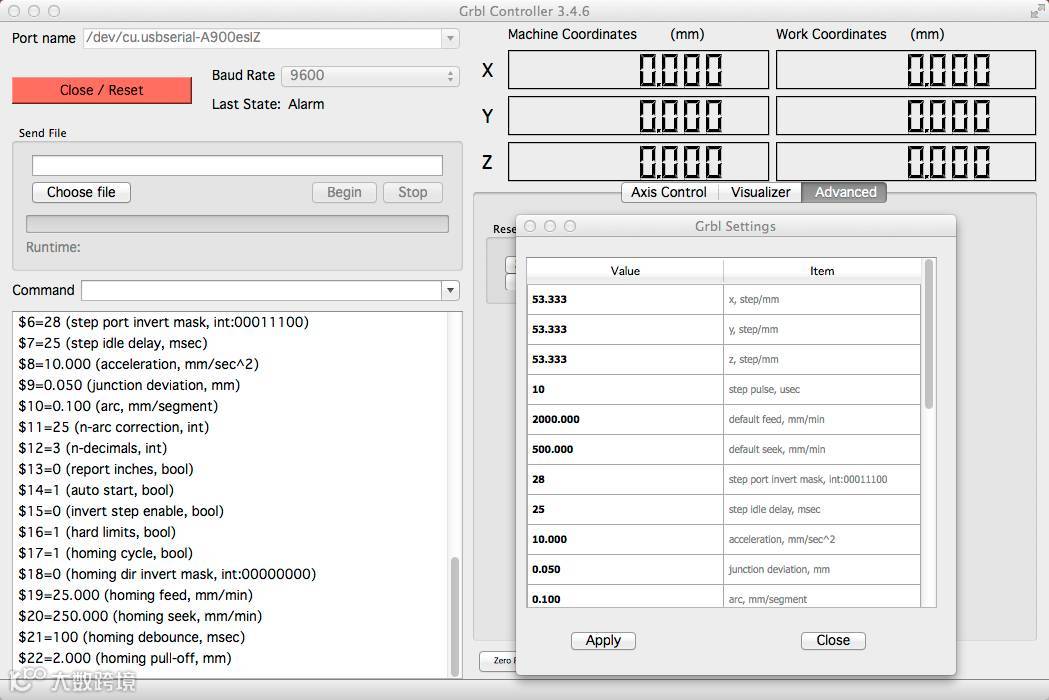This screenshot has height=700, width=1049.
Task: Click the file send progress bar
Action: click(x=237, y=224)
